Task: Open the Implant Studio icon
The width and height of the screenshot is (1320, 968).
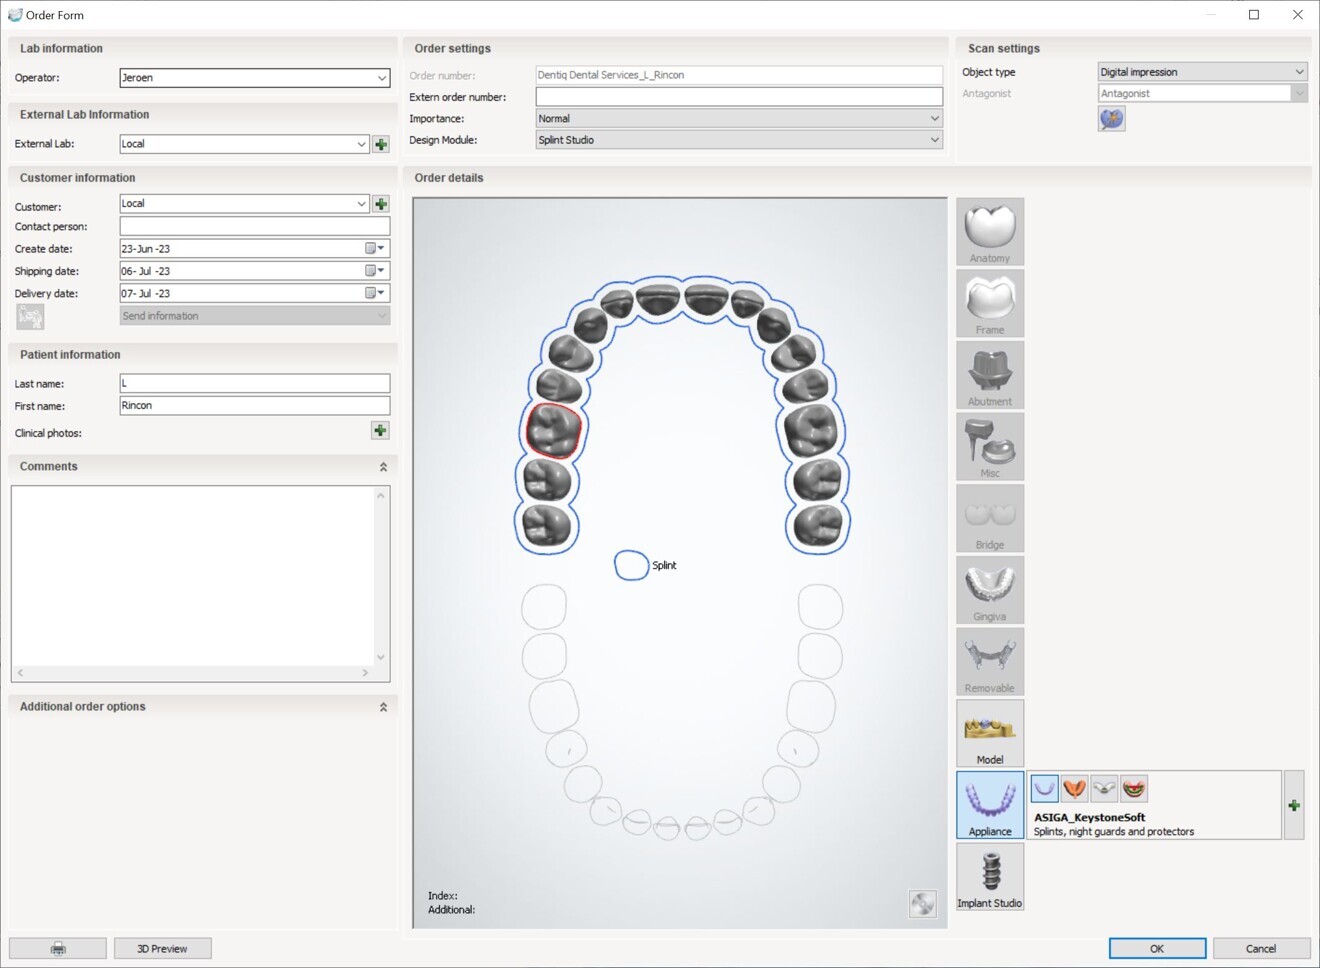Action: coord(989,876)
